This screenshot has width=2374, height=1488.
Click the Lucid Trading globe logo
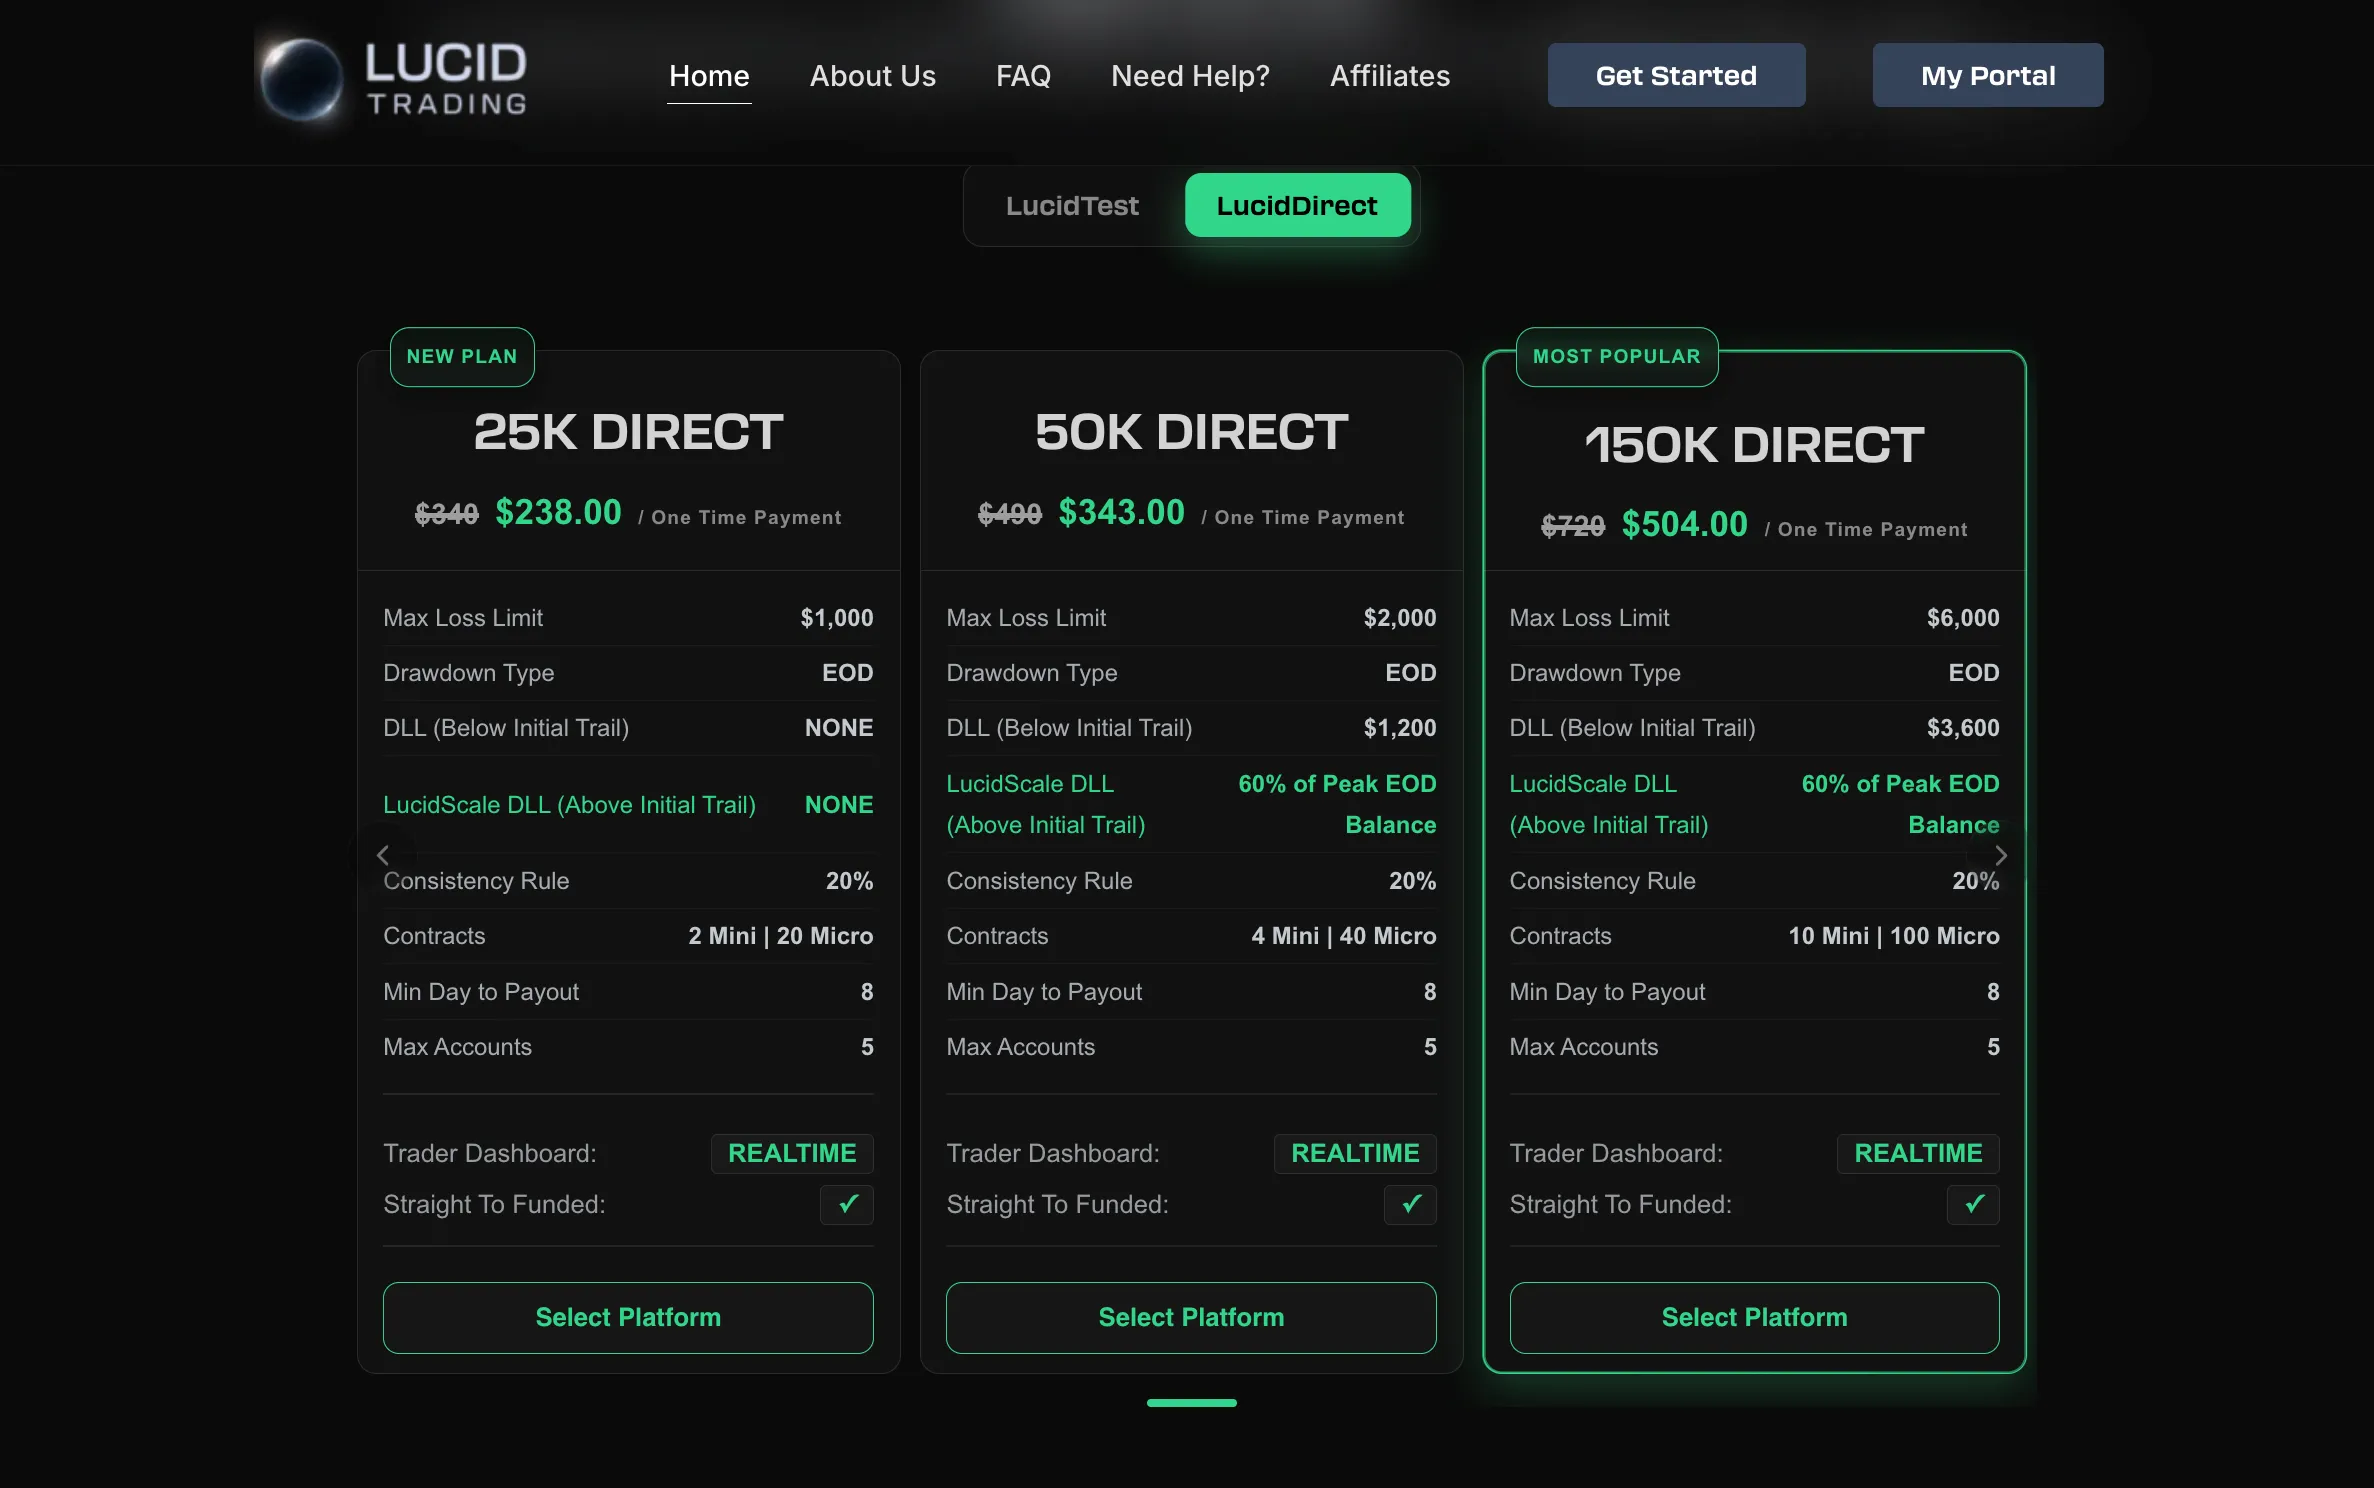pos(301,78)
